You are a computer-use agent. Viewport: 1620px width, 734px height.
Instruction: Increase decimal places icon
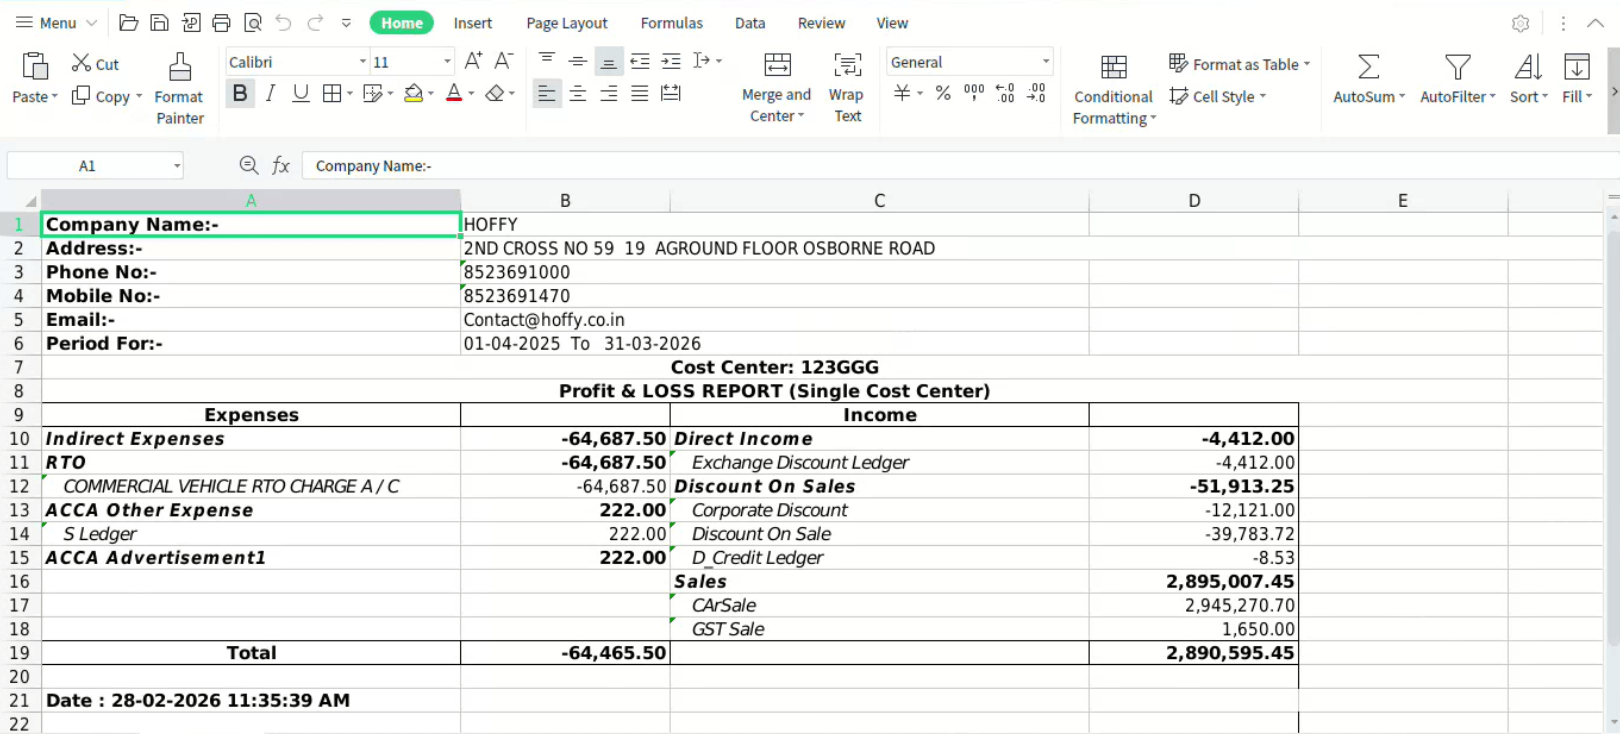(x=1005, y=93)
